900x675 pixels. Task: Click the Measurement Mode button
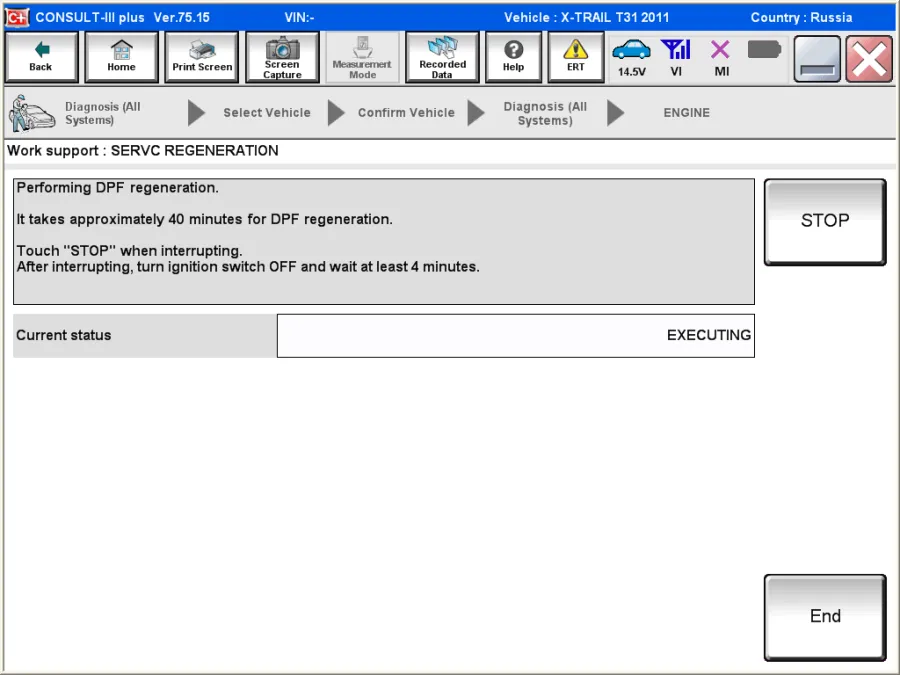click(362, 57)
